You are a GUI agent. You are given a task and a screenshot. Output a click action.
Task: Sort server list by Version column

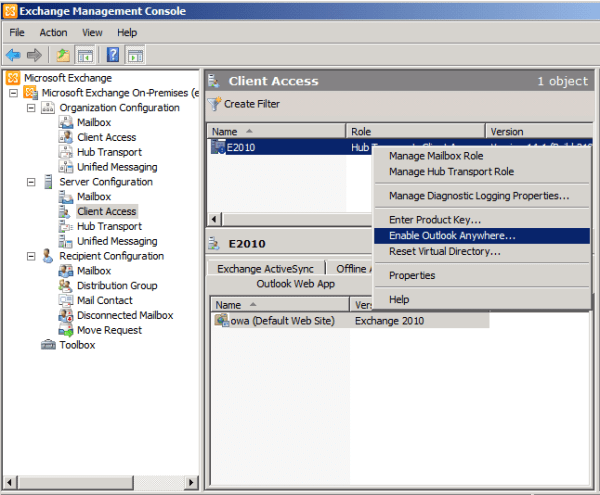[539, 132]
